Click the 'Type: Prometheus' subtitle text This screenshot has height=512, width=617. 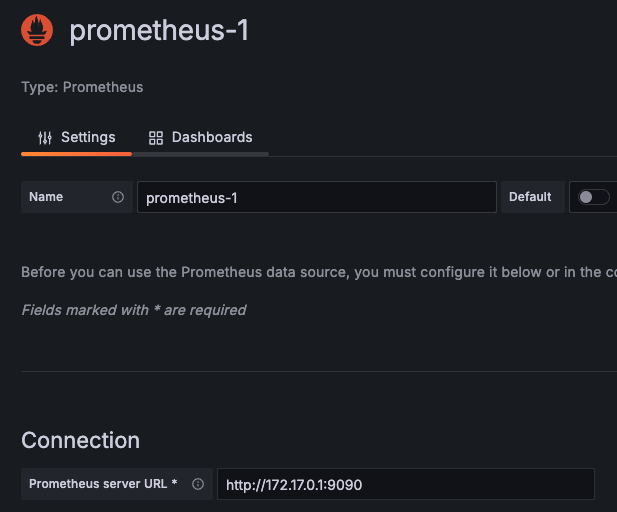tap(82, 87)
